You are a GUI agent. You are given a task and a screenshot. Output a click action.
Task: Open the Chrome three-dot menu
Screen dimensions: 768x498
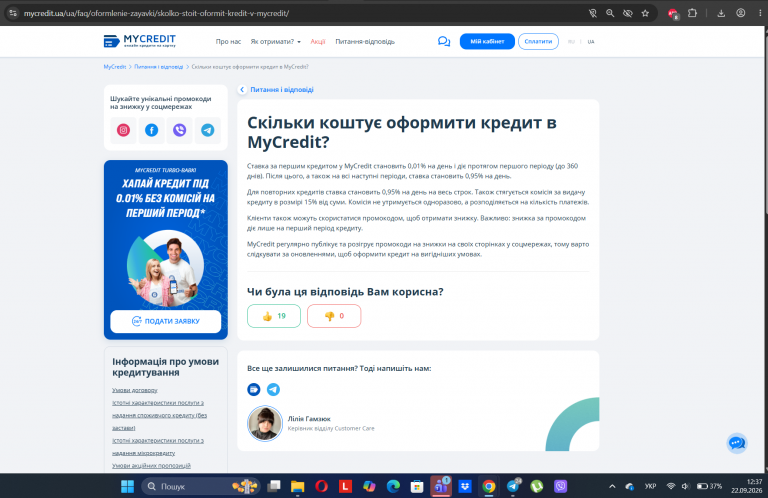pyautogui.click(x=760, y=13)
